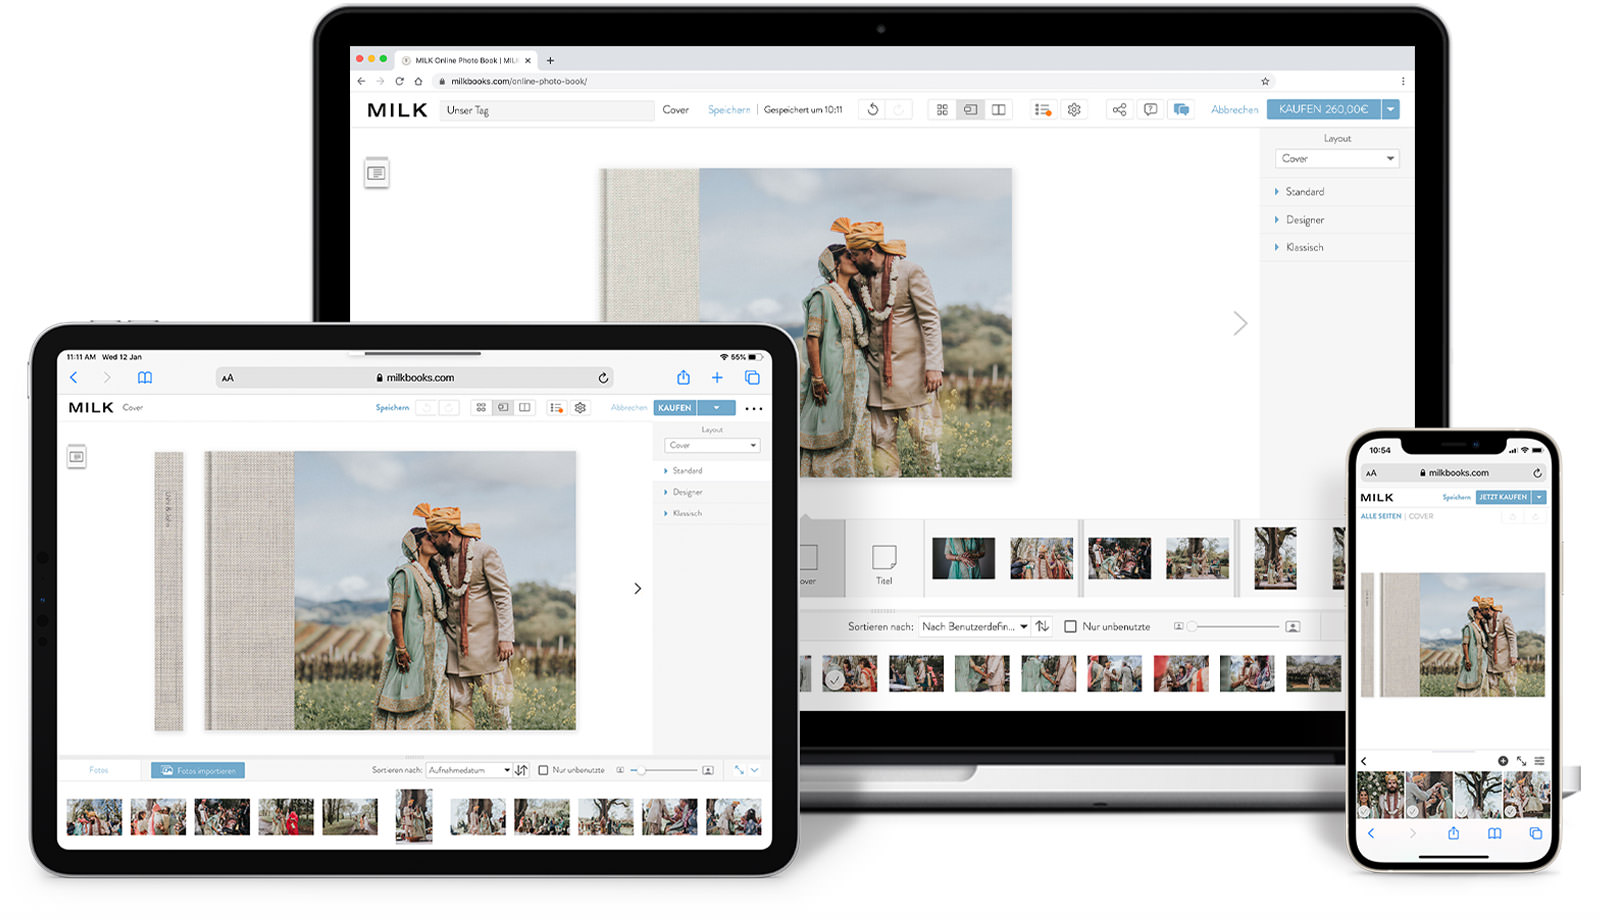Image resolution: width=1600 pixels, height=920 pixels.
Task: Select MILK Online Photo Book browser tab
Action: [x=466, y=60]
